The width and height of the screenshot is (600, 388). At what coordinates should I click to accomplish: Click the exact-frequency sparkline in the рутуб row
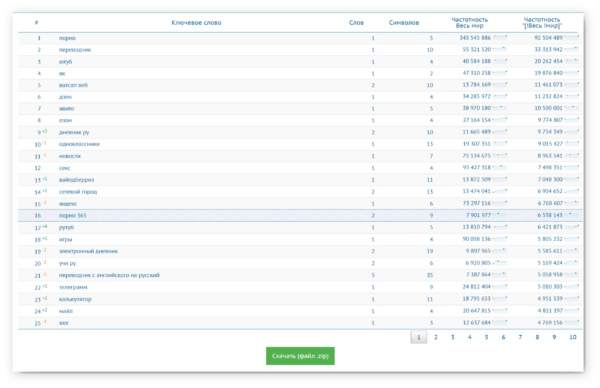[x=572, y=227]
